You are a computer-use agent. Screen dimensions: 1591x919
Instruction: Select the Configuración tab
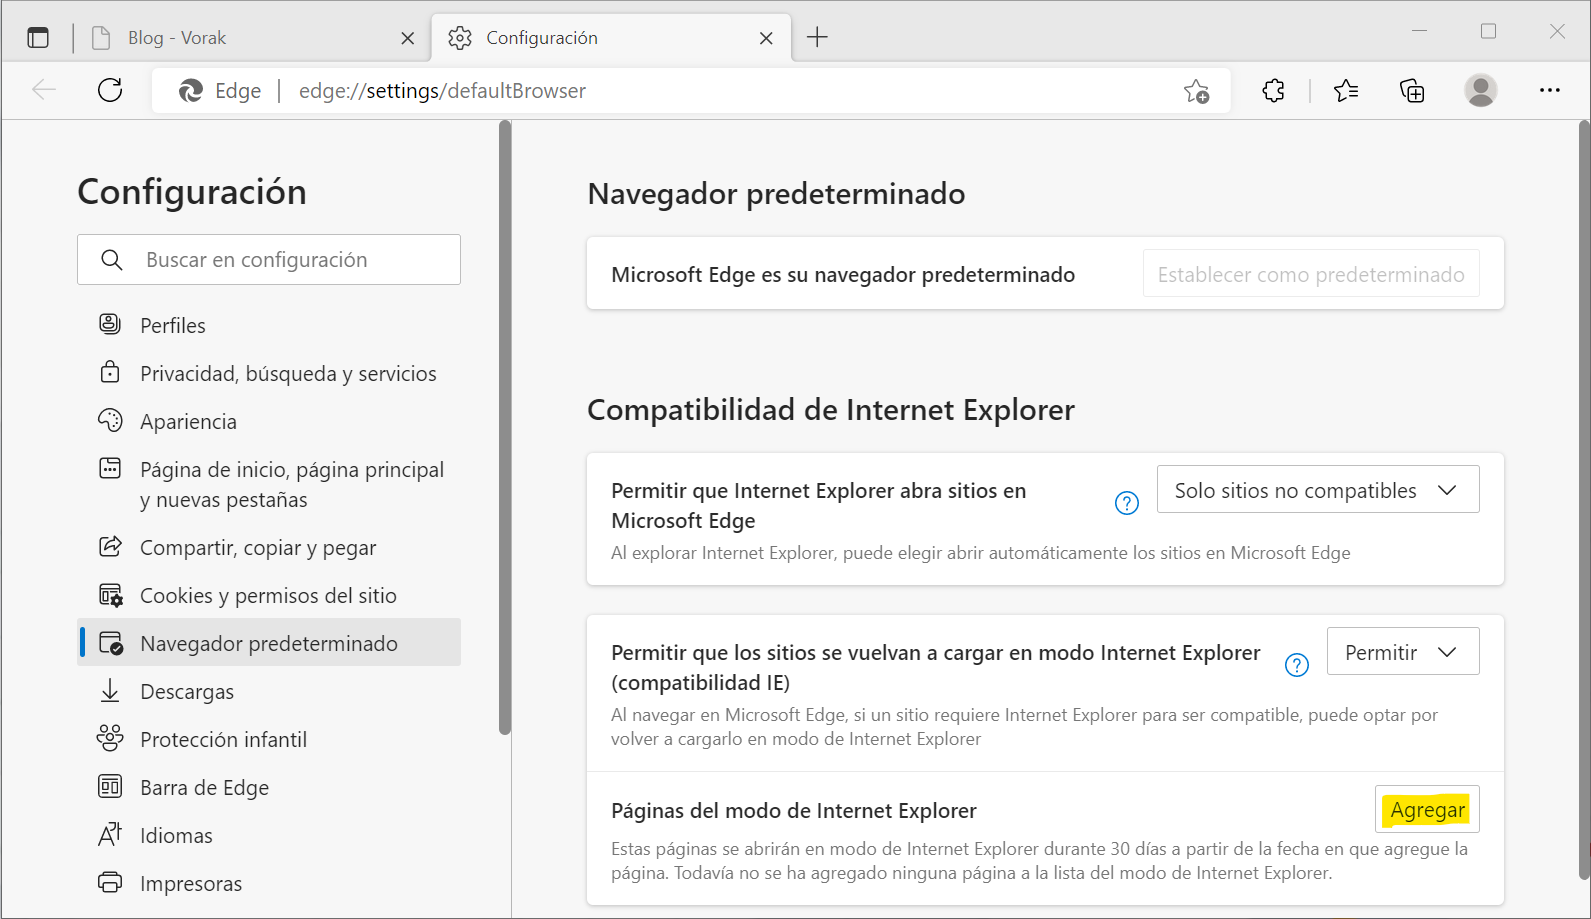pyautogui.click(x=612, y=38)
